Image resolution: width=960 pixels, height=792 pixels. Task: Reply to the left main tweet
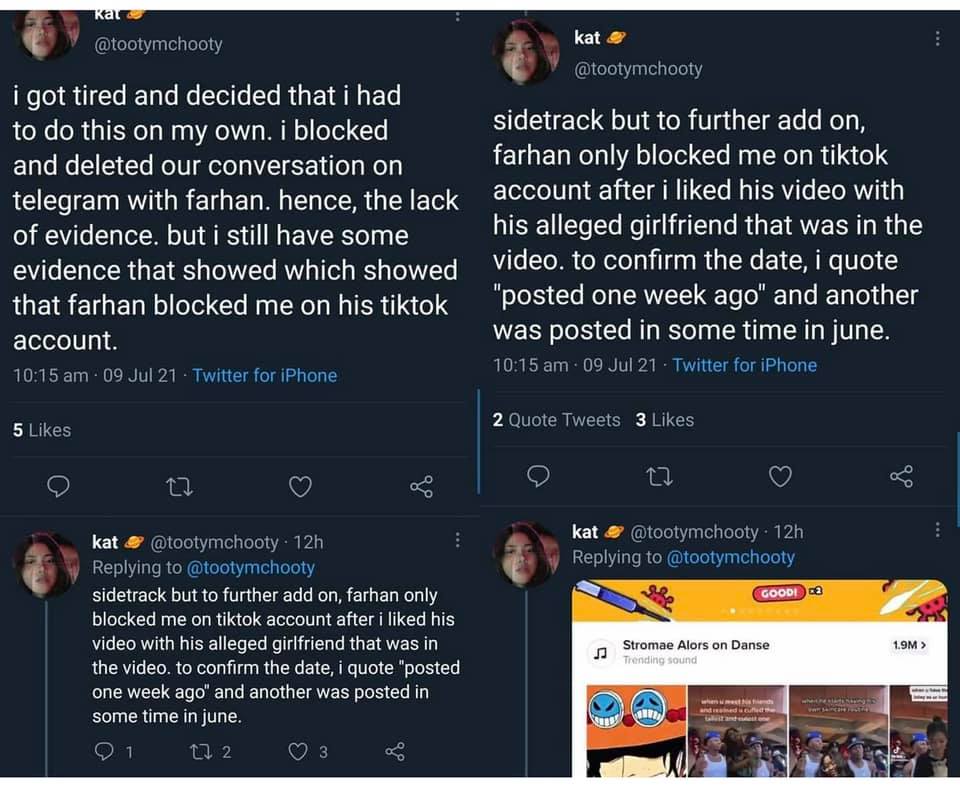click(x=59, y=486)
